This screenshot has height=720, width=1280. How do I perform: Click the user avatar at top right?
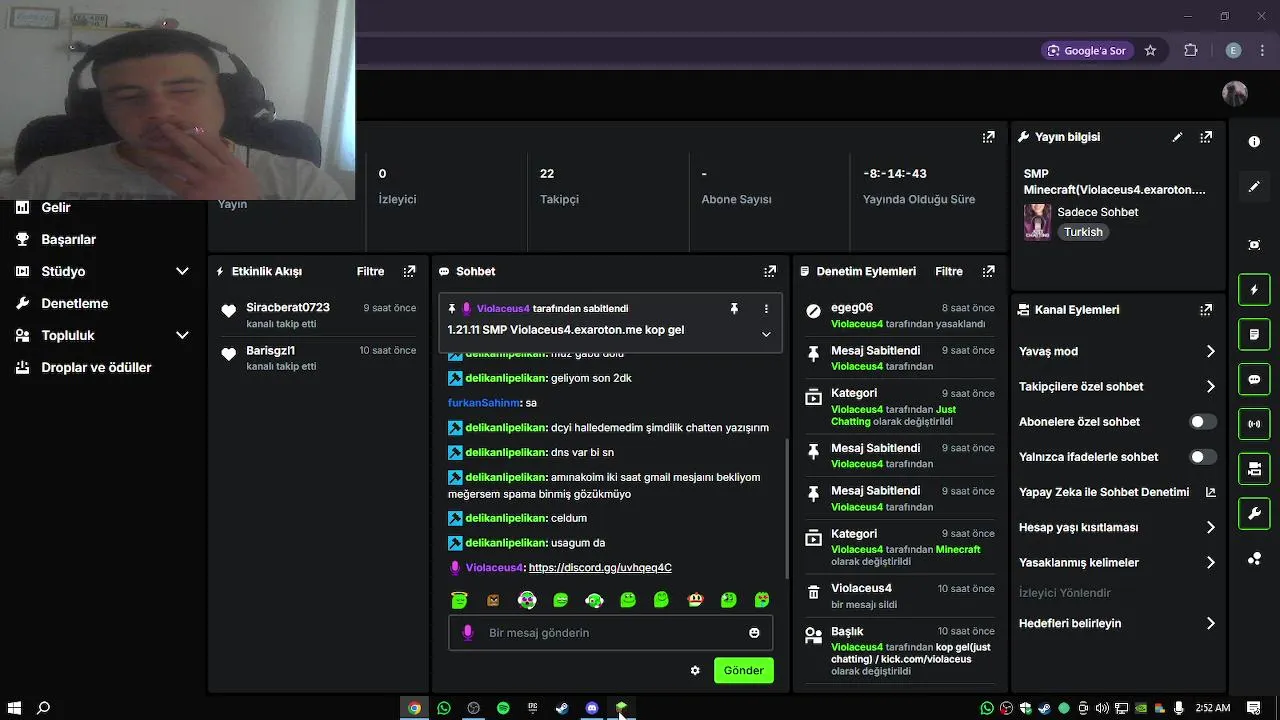[1235, 93]
